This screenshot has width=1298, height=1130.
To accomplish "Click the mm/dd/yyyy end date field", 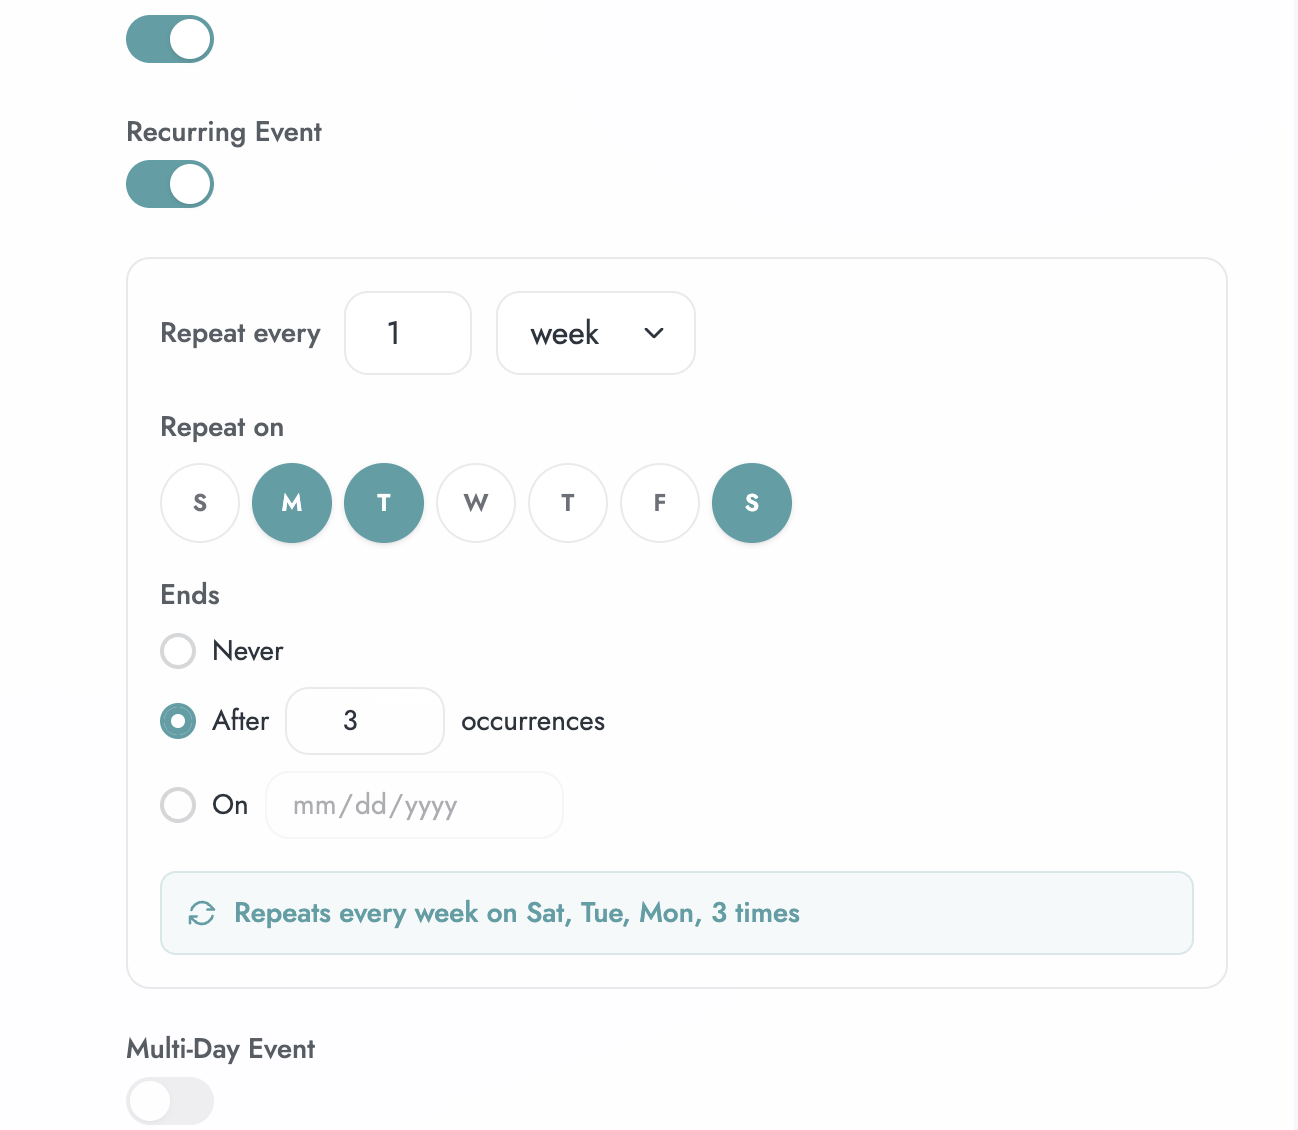I will pyautogui.click(x=414, y=805).
